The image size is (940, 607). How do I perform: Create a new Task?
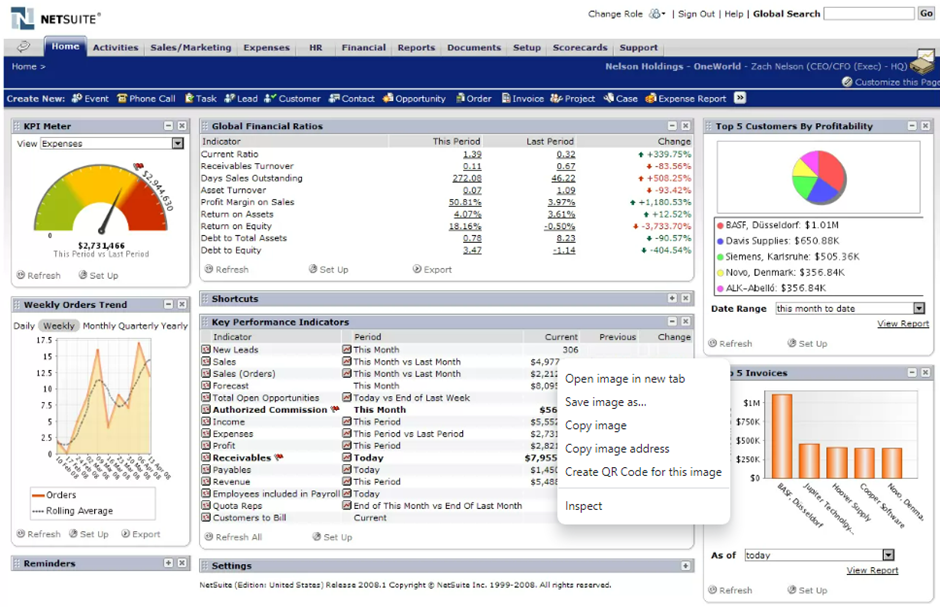click(x=201, y=98)
